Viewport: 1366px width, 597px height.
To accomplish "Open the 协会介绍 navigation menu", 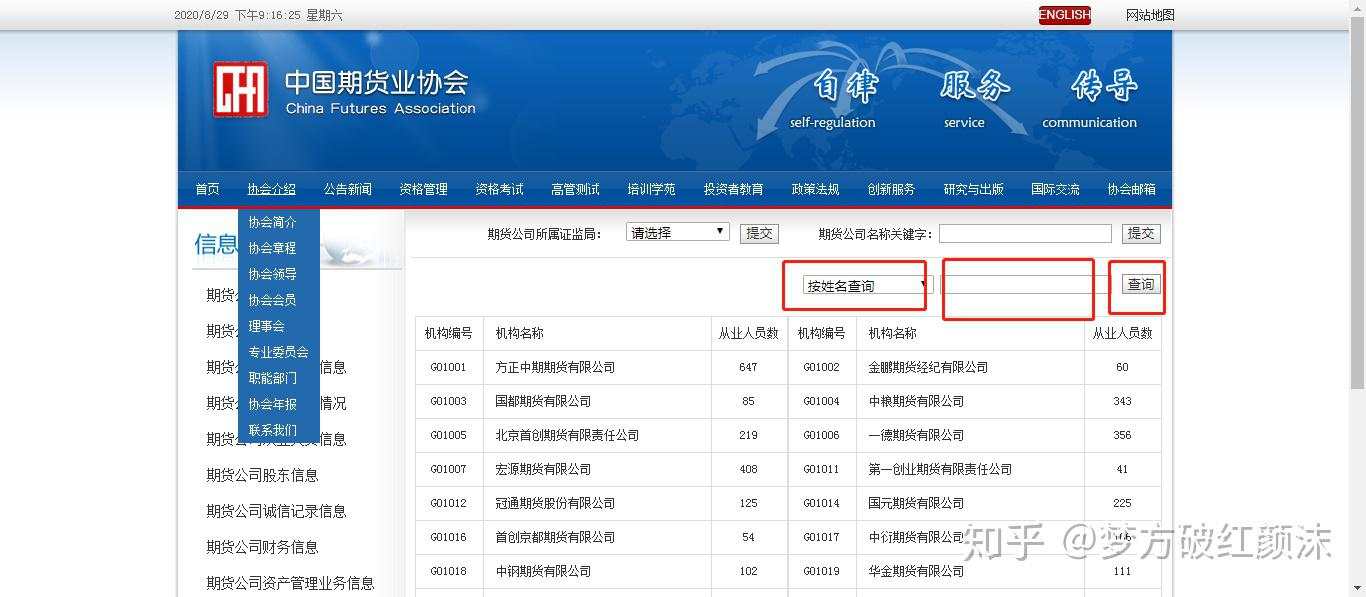I will [272, 189].
